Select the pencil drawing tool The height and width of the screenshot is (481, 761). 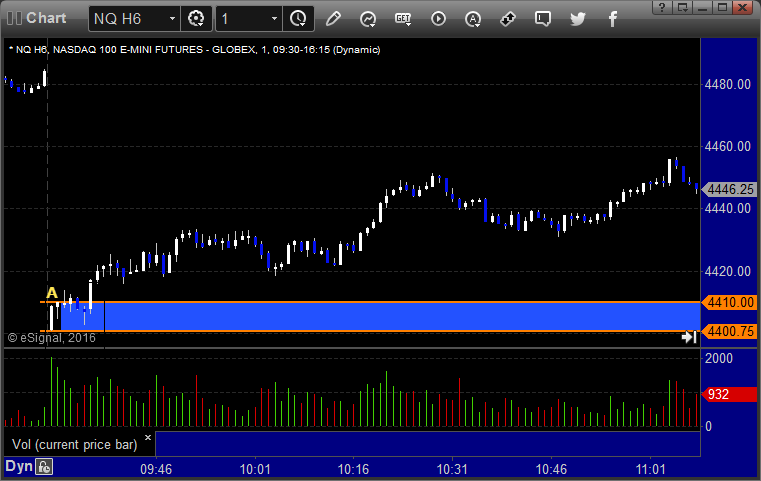click(333, 19)
